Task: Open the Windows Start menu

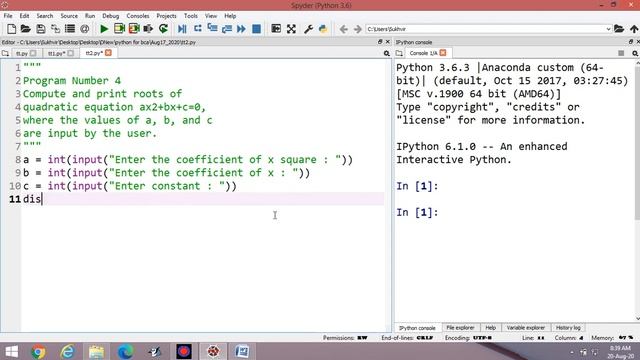Action: [11, 351]
